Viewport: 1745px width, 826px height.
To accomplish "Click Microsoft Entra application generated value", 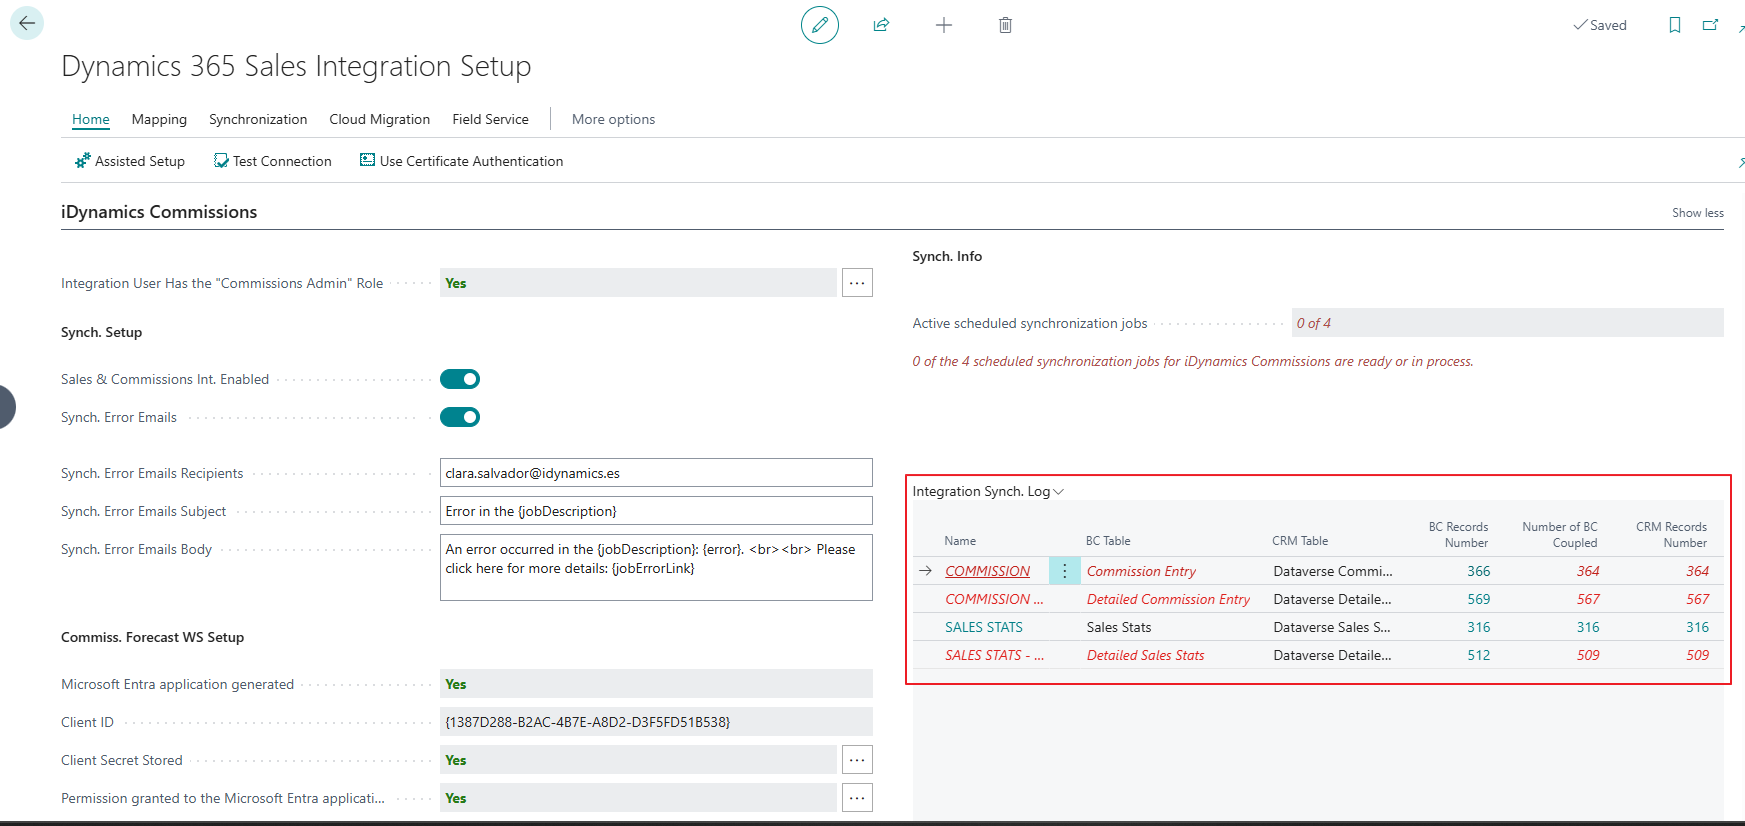I will (x=656, y=684).
